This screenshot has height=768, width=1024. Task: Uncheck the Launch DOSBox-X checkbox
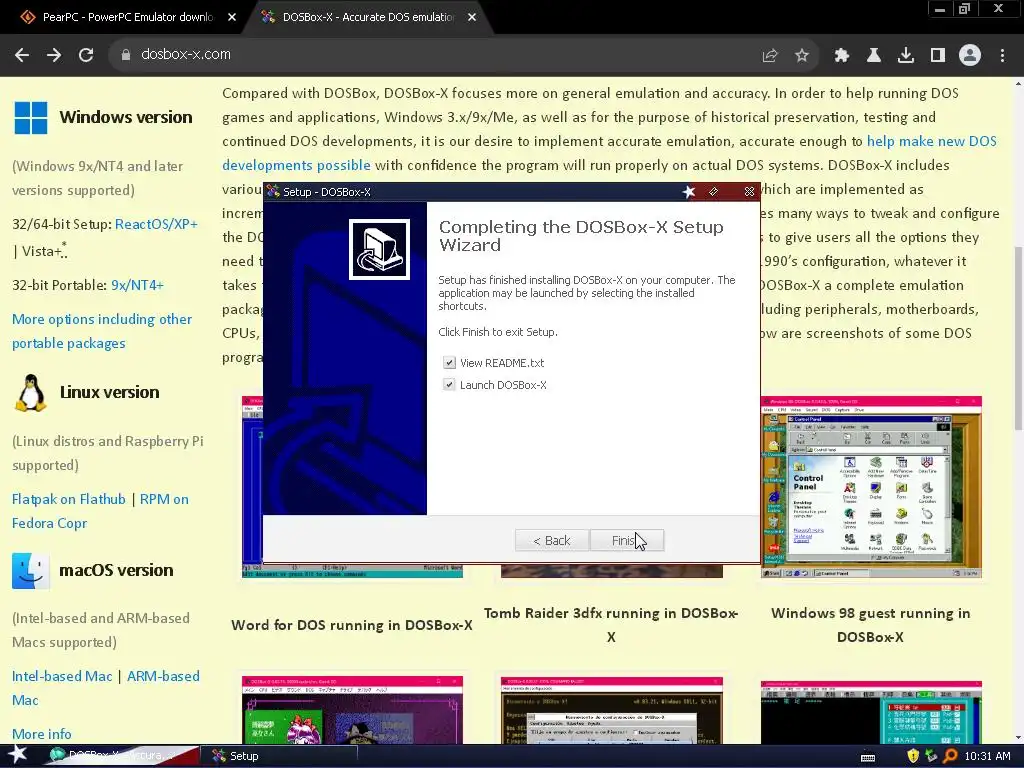[449, 385]
